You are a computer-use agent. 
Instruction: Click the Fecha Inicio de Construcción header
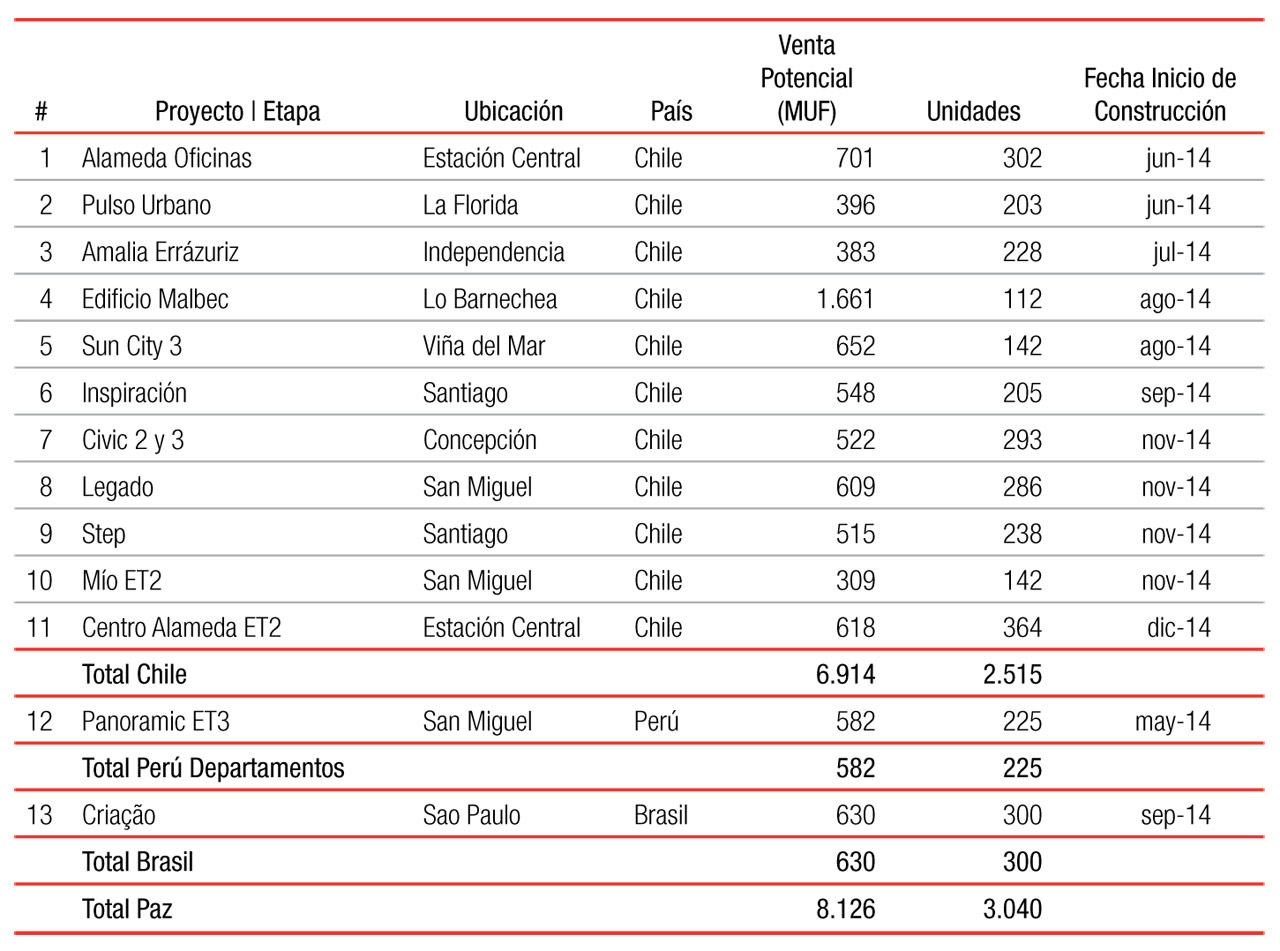[x=1160, y=95]
